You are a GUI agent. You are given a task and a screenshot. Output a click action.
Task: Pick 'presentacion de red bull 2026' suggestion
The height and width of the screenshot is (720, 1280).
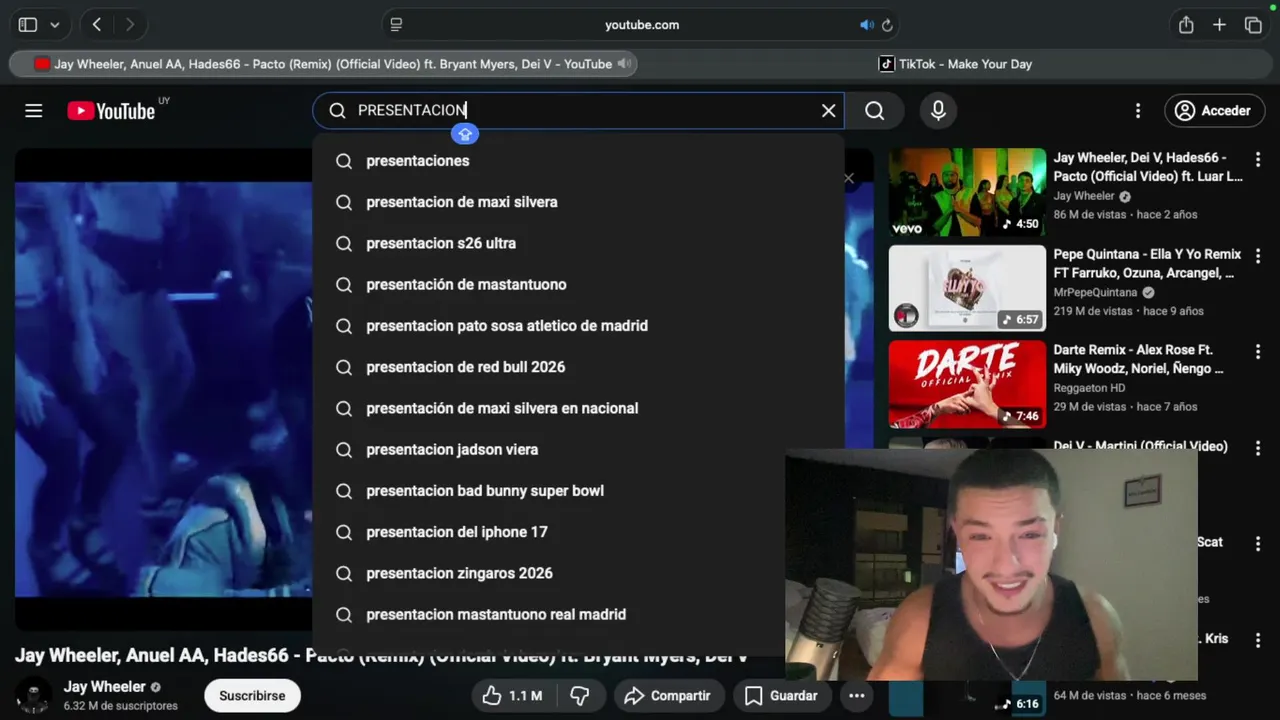pyautogui.click(x=578, y=367)
